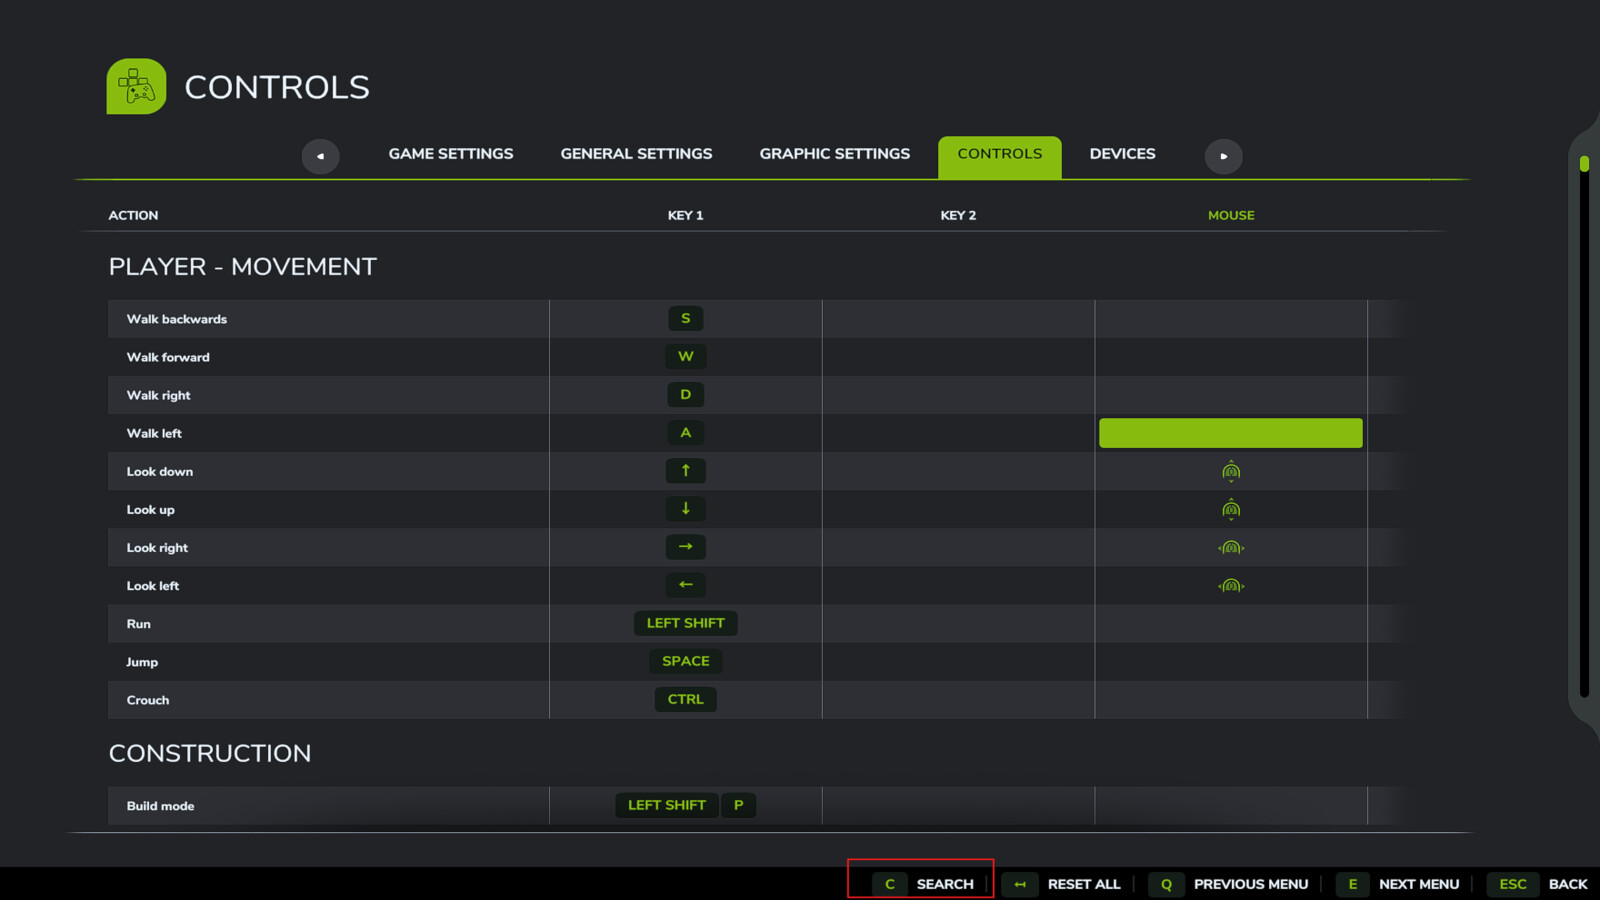
Task: Click right-arrow key binding for Look right
Action: pos(686,547)
